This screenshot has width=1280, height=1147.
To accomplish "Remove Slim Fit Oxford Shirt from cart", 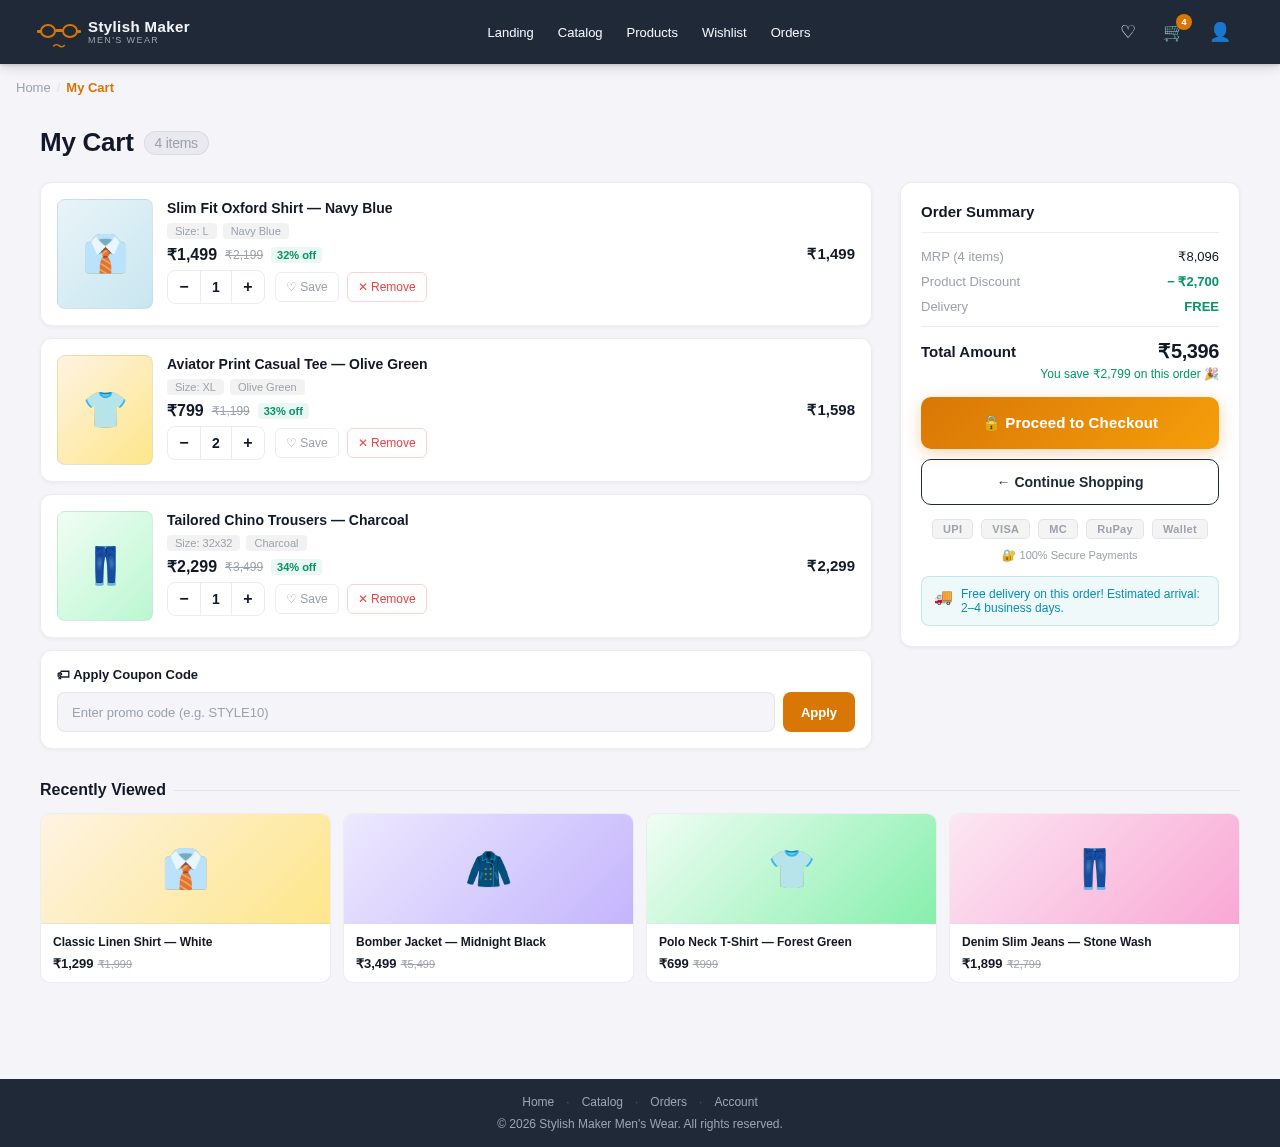I will click(387, 287).
